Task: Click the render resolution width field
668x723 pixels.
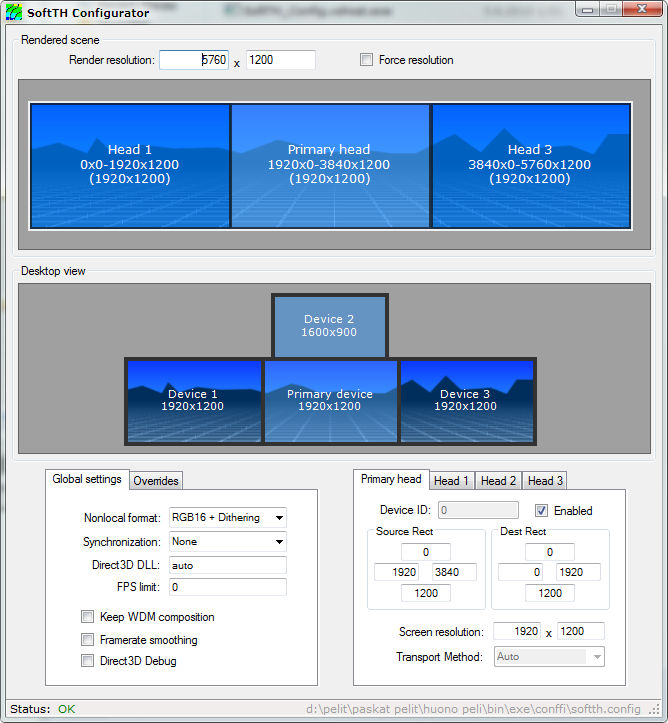Action: tap(194, 60)
